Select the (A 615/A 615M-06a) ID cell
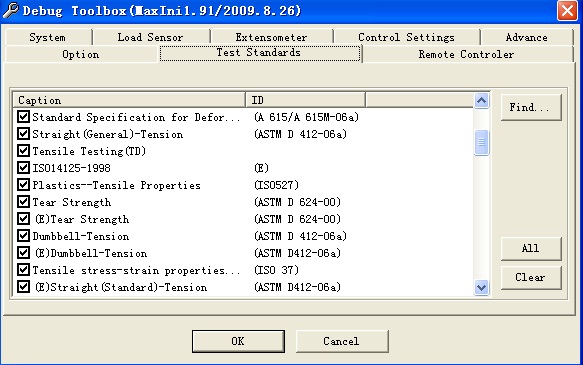 307,117
